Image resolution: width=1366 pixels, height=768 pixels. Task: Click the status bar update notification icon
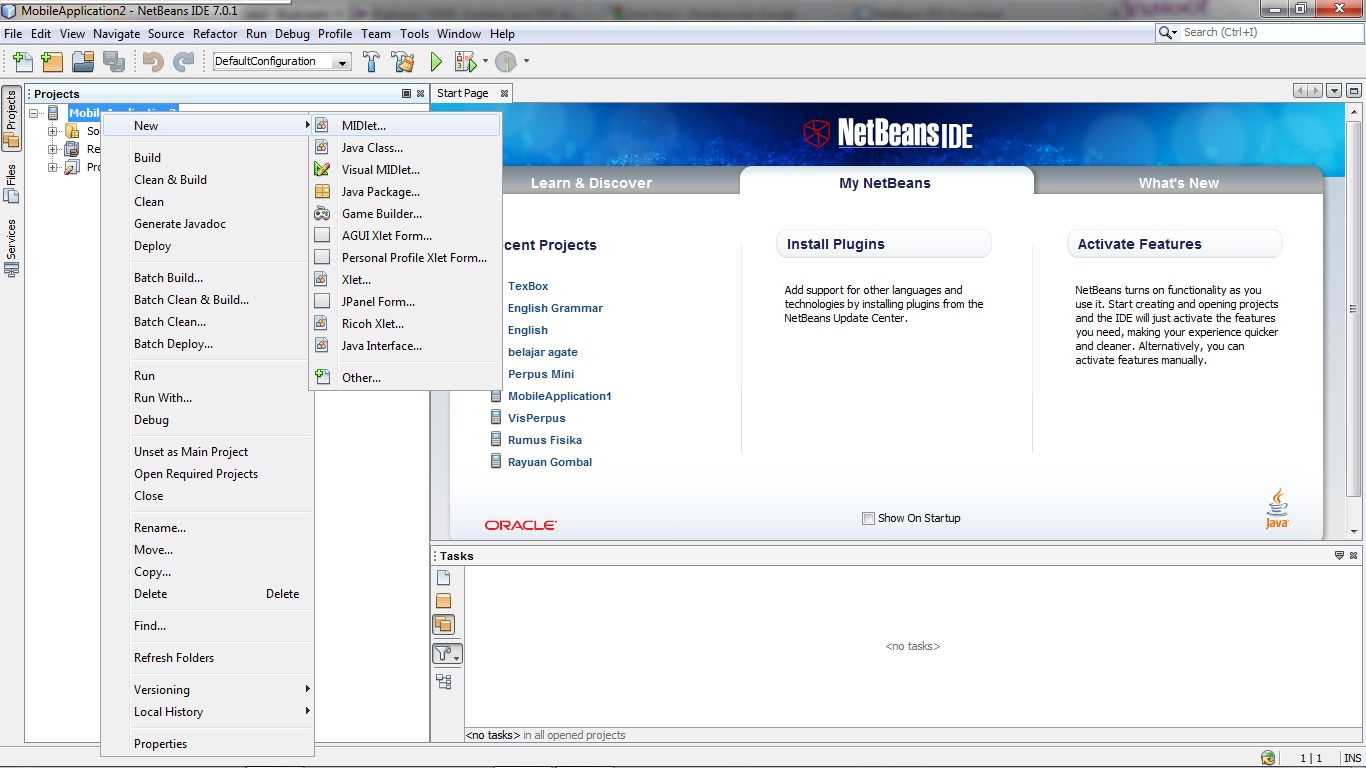click(x=1268, y=758)
